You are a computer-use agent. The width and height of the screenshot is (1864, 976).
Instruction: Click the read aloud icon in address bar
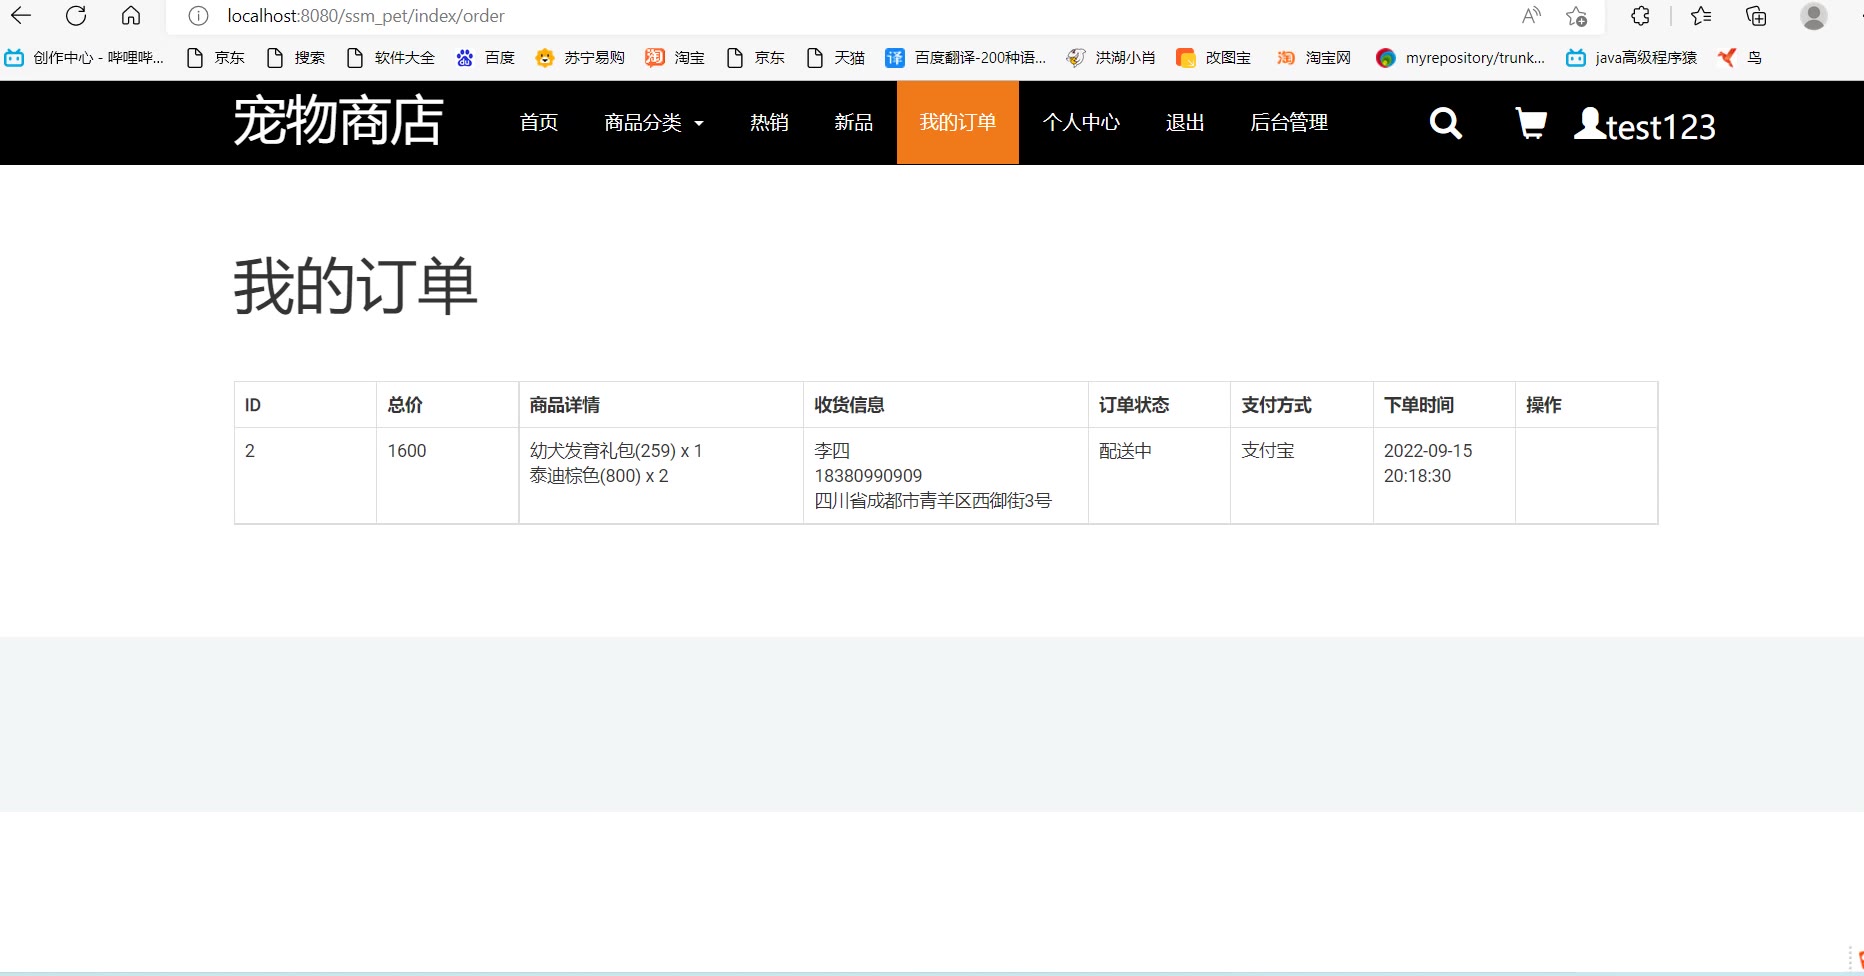coord(1531,16)
